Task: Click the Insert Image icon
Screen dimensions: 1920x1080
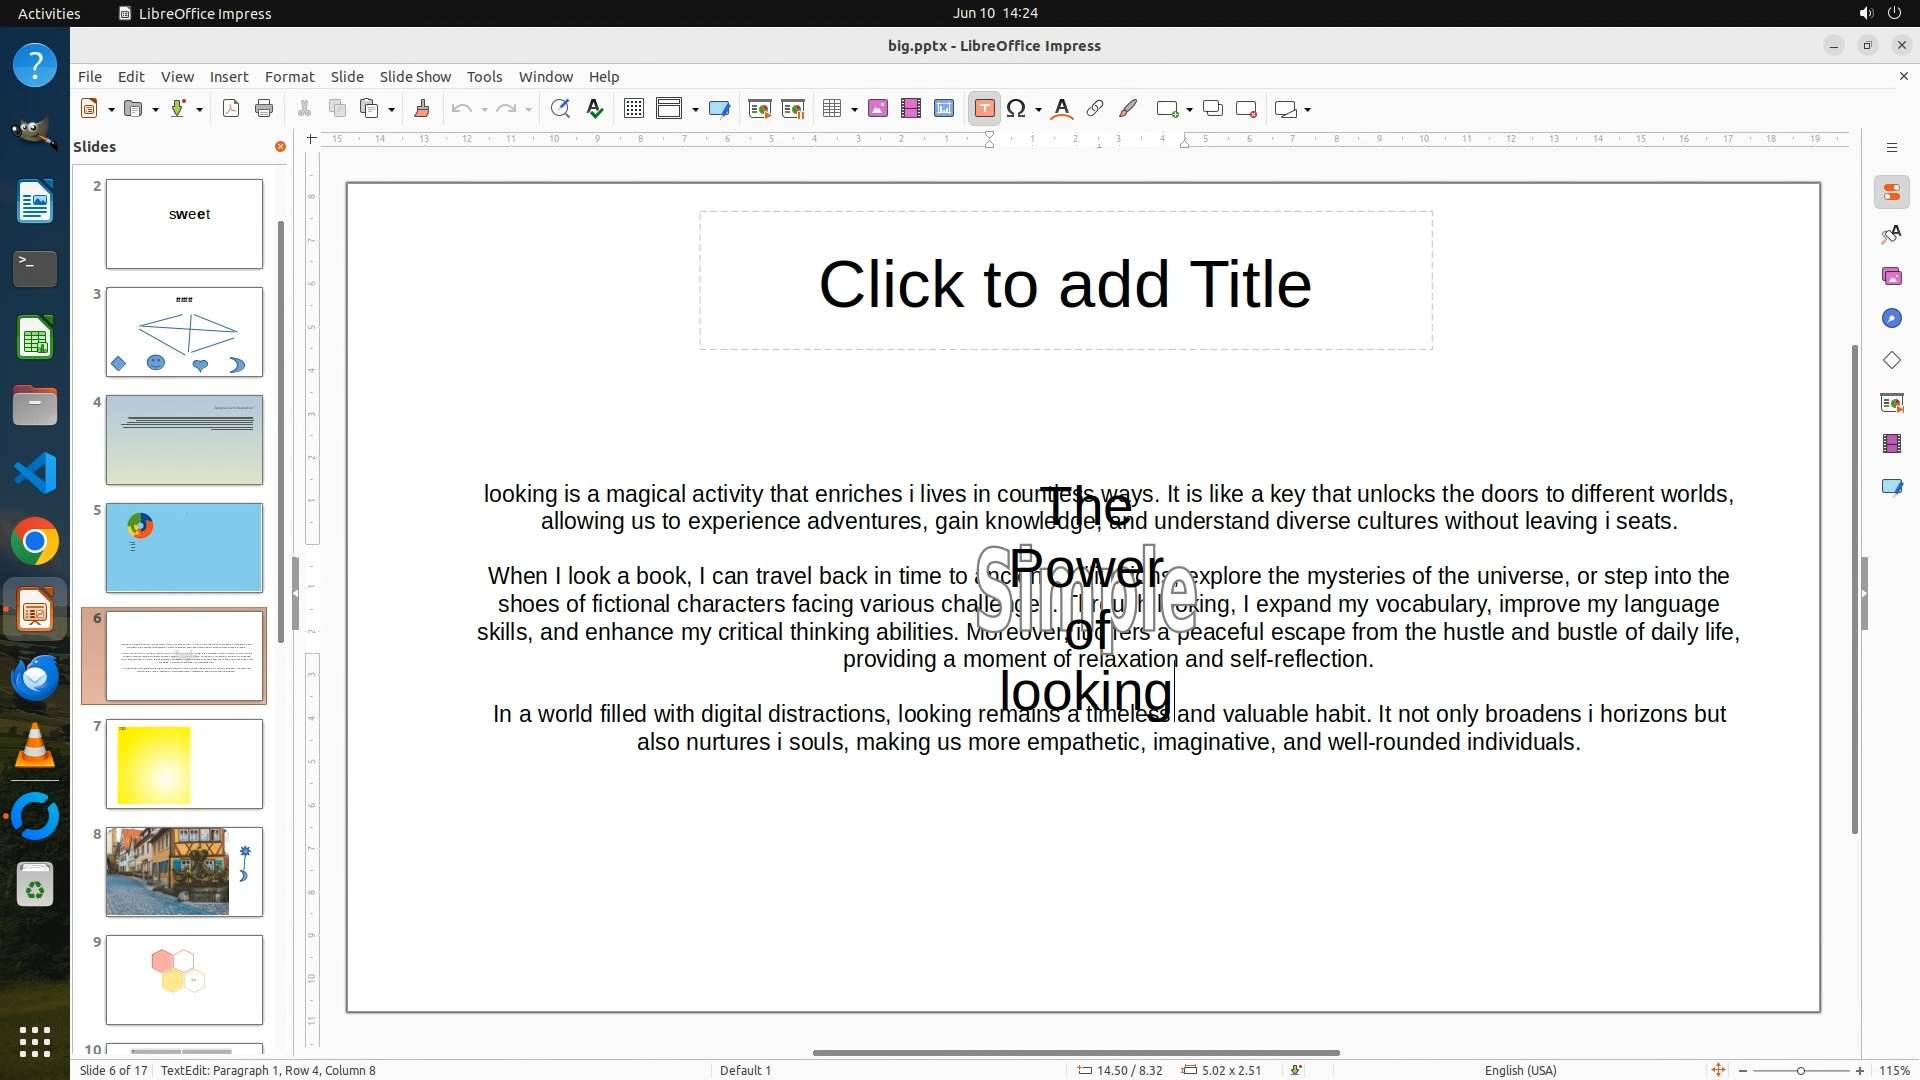Action: pyautogui.click(x=878, y=109)
